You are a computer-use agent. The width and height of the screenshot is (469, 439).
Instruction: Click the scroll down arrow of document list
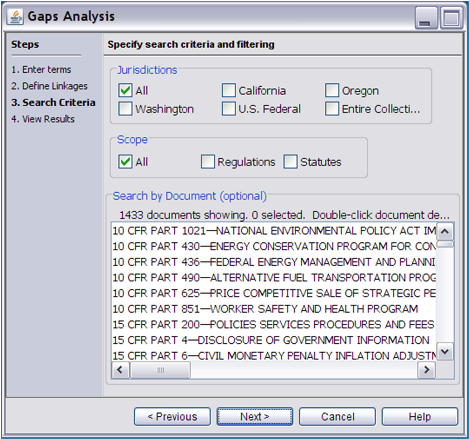tap(445, 351)
